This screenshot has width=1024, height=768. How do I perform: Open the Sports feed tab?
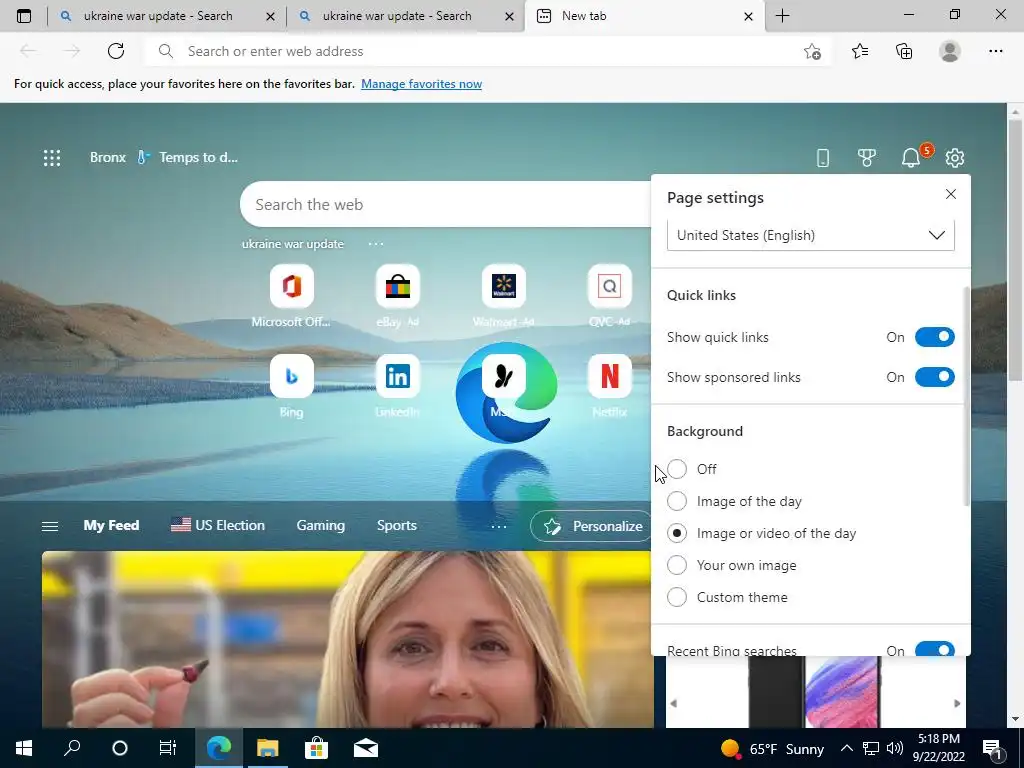tap(396, 526)
